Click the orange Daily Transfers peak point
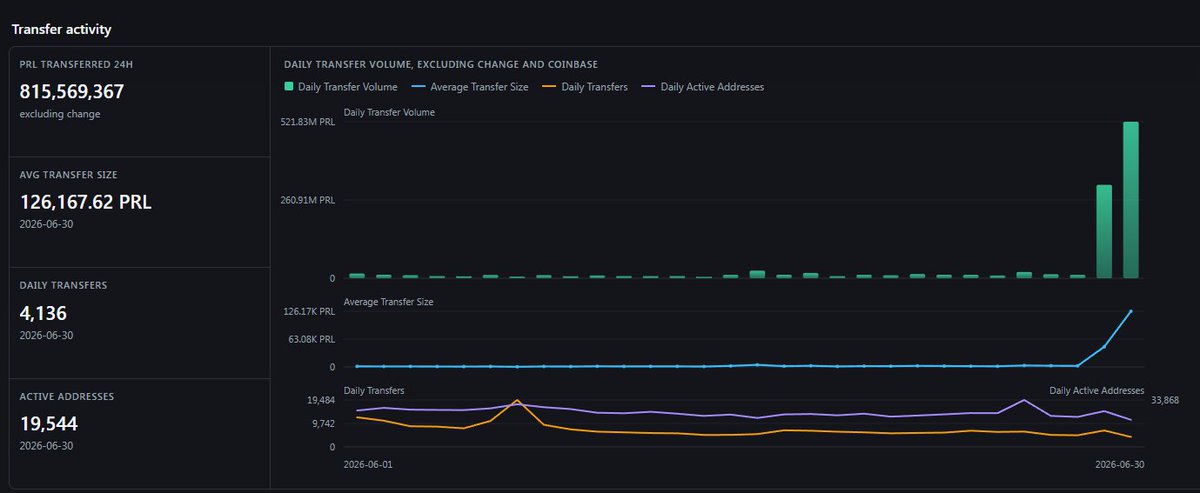This screenshot has width=1200, height=493. pyautogui.click(x=517, y=400)
